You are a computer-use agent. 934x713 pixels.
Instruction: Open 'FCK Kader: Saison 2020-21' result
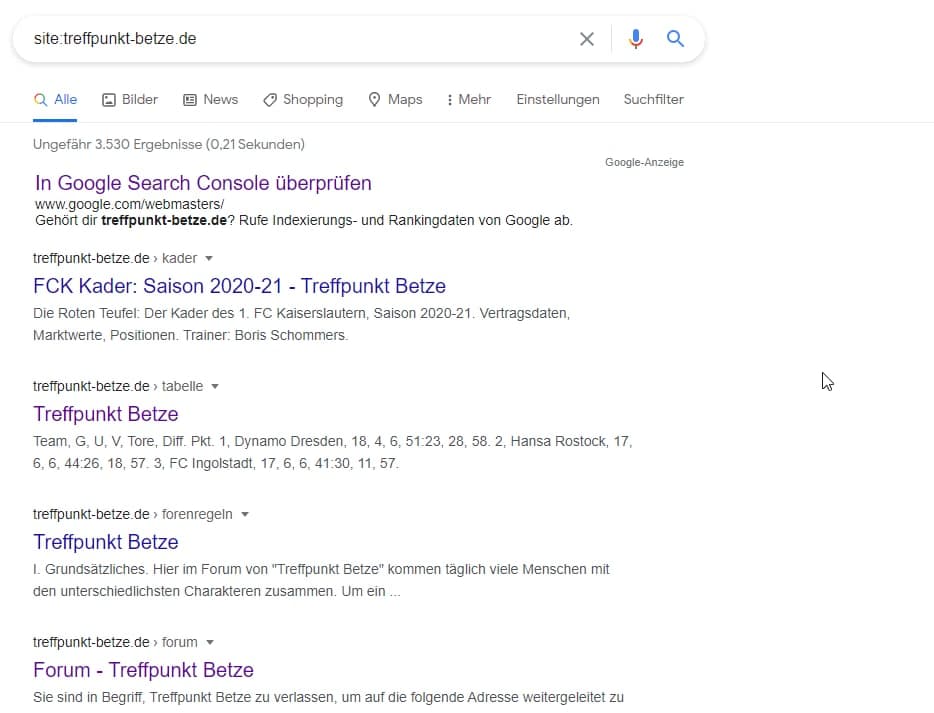point(239,286)
